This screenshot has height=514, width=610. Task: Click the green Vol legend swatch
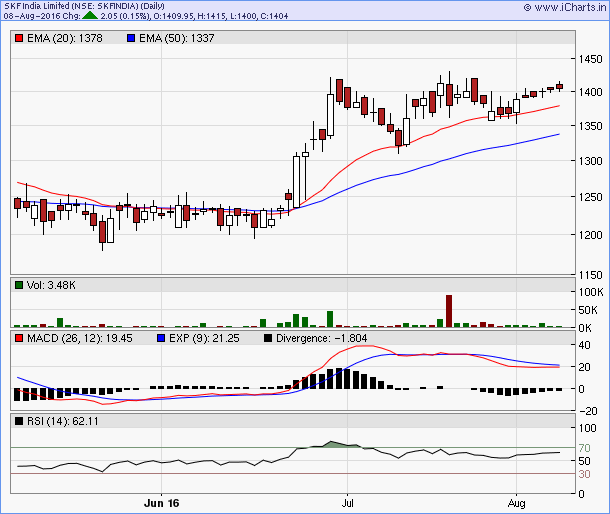pos(19,285)
